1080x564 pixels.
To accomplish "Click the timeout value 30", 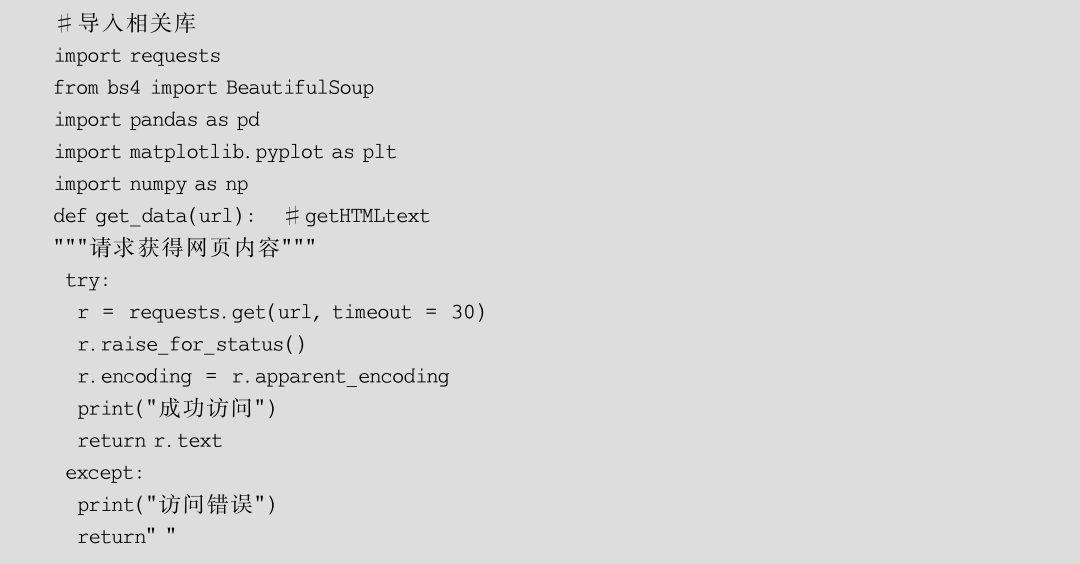I will coord(464,313).
